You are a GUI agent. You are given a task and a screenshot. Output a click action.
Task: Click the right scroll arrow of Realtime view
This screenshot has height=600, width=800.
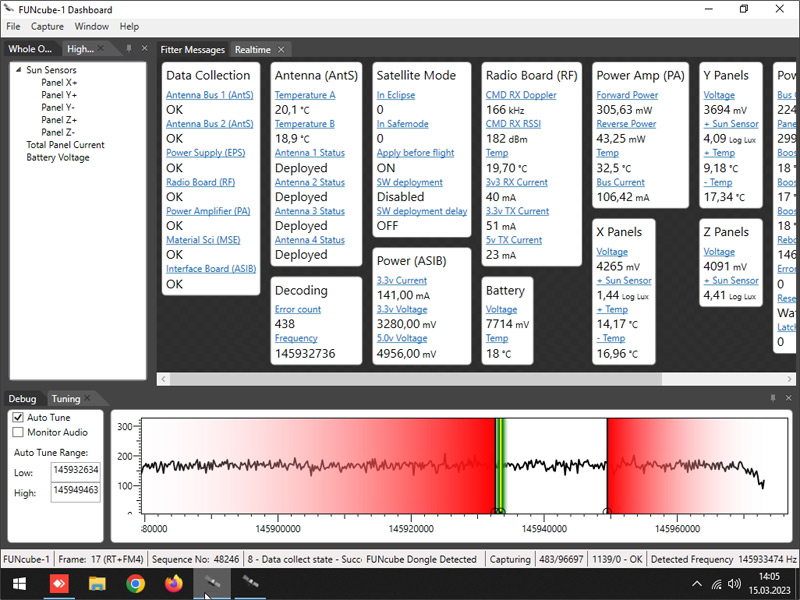point(789,379)
